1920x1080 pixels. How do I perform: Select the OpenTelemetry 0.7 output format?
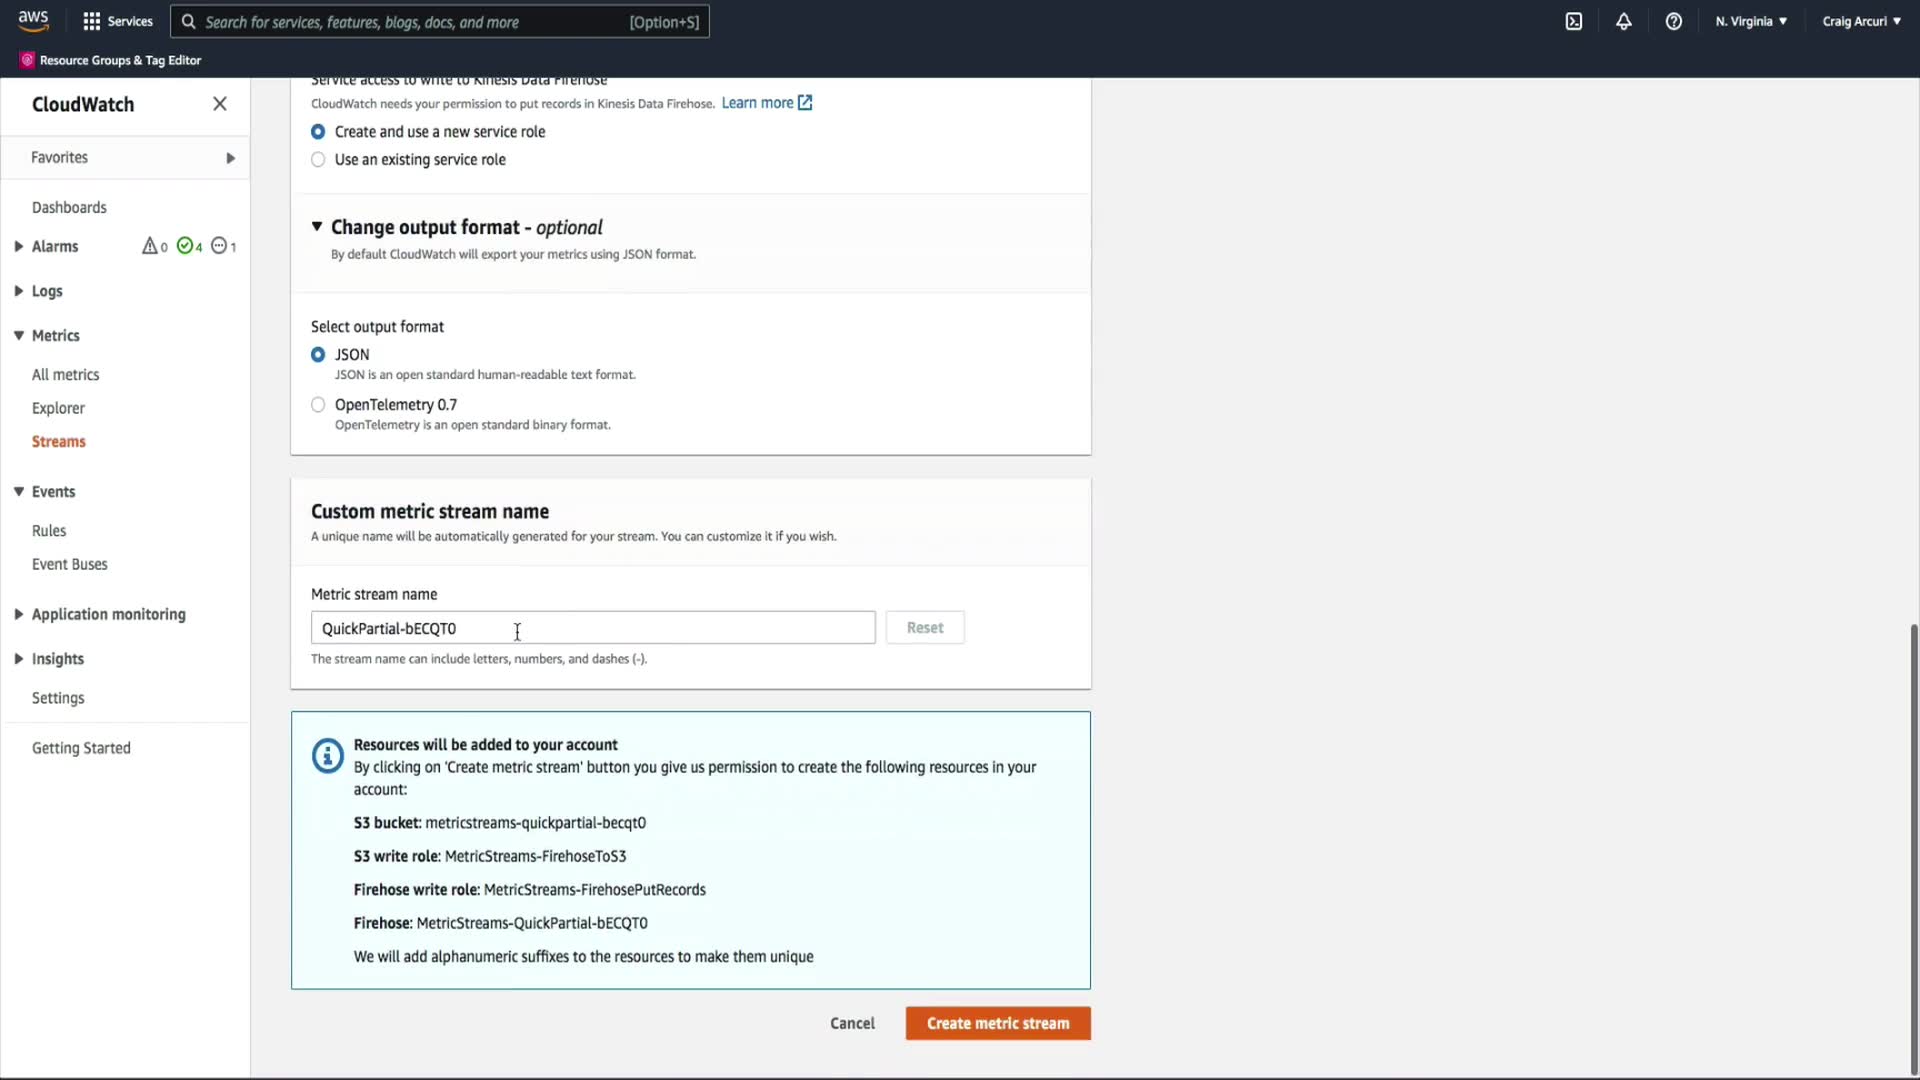pyautogui.click(x=318, y=405)
